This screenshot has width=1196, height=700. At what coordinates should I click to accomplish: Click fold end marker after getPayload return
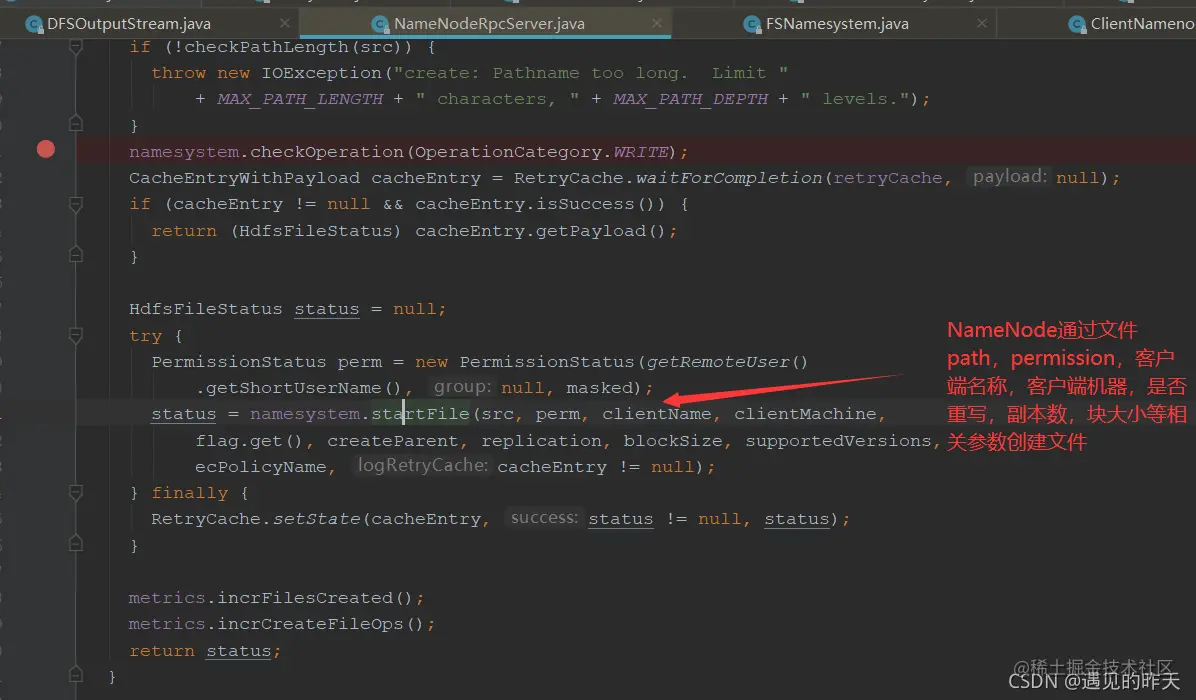(x=76, y=255)
